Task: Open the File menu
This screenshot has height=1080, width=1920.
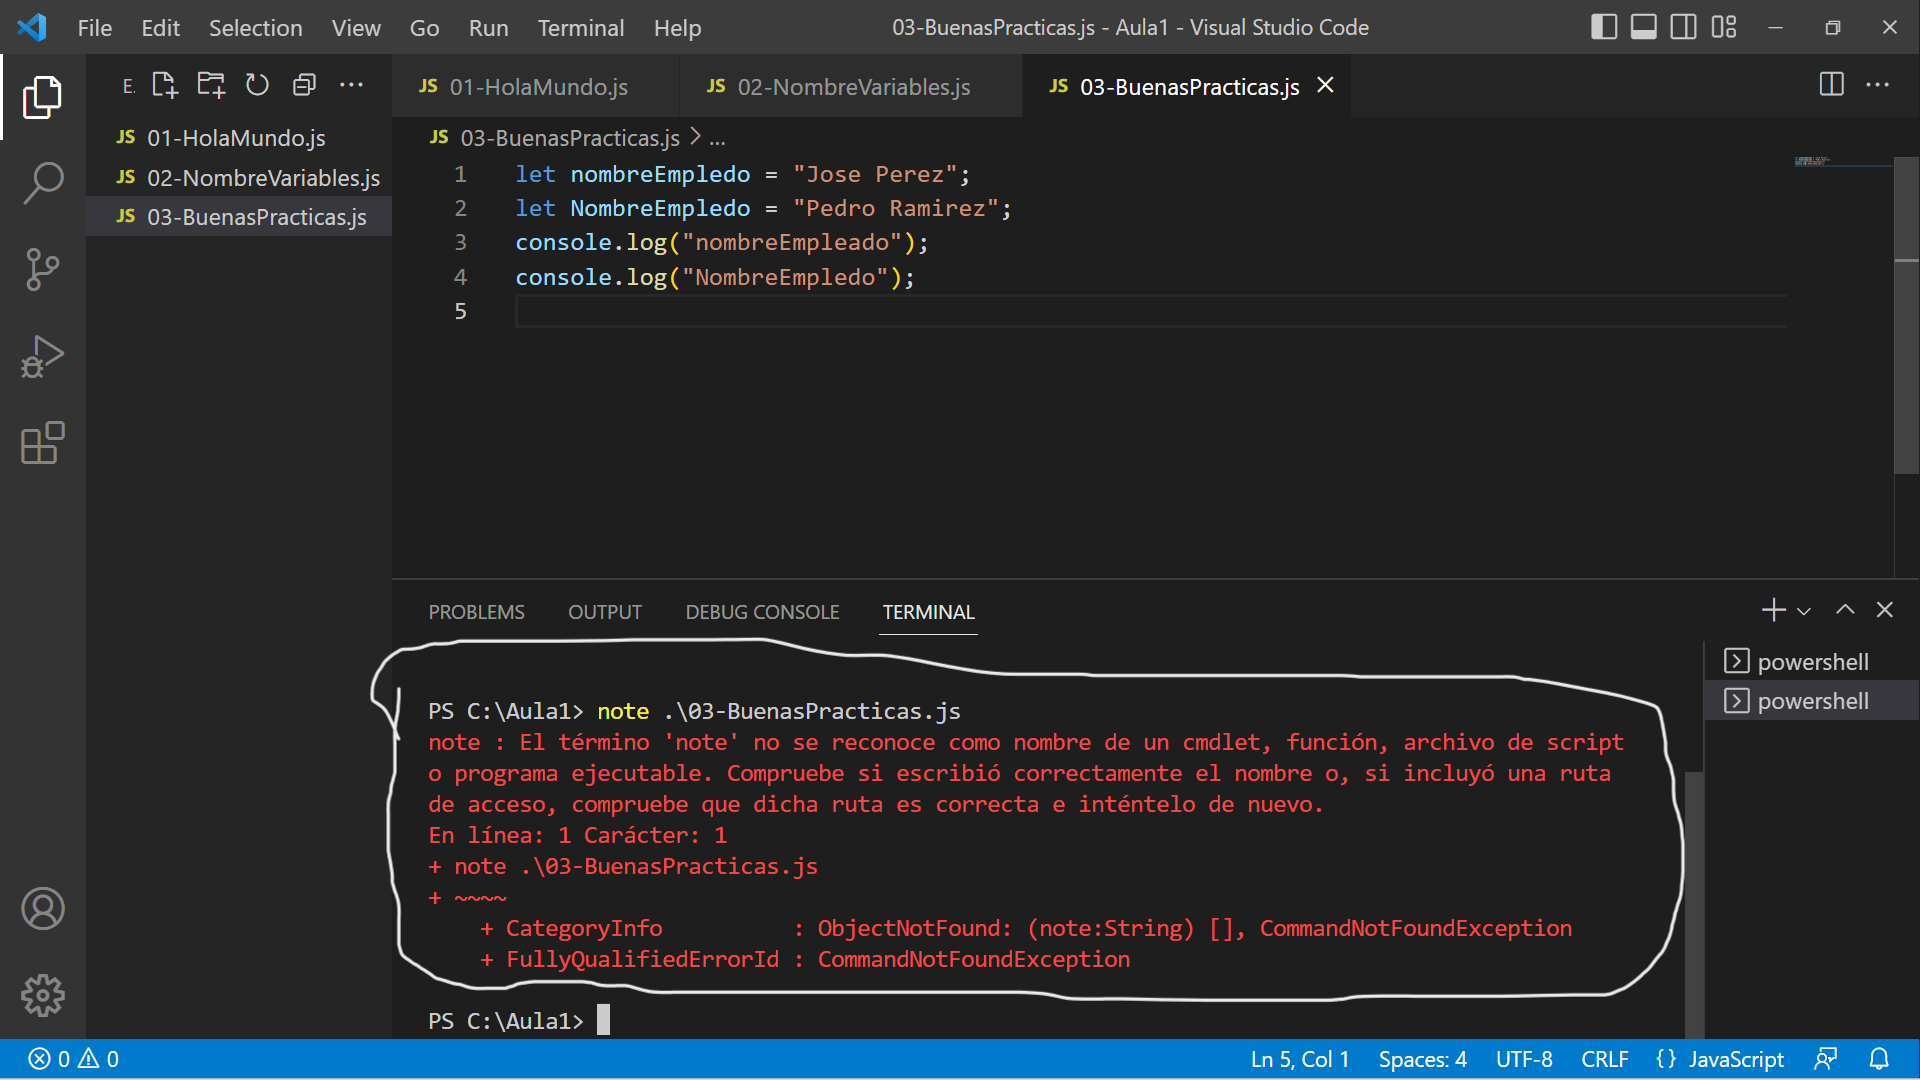Action: point(95,28)
